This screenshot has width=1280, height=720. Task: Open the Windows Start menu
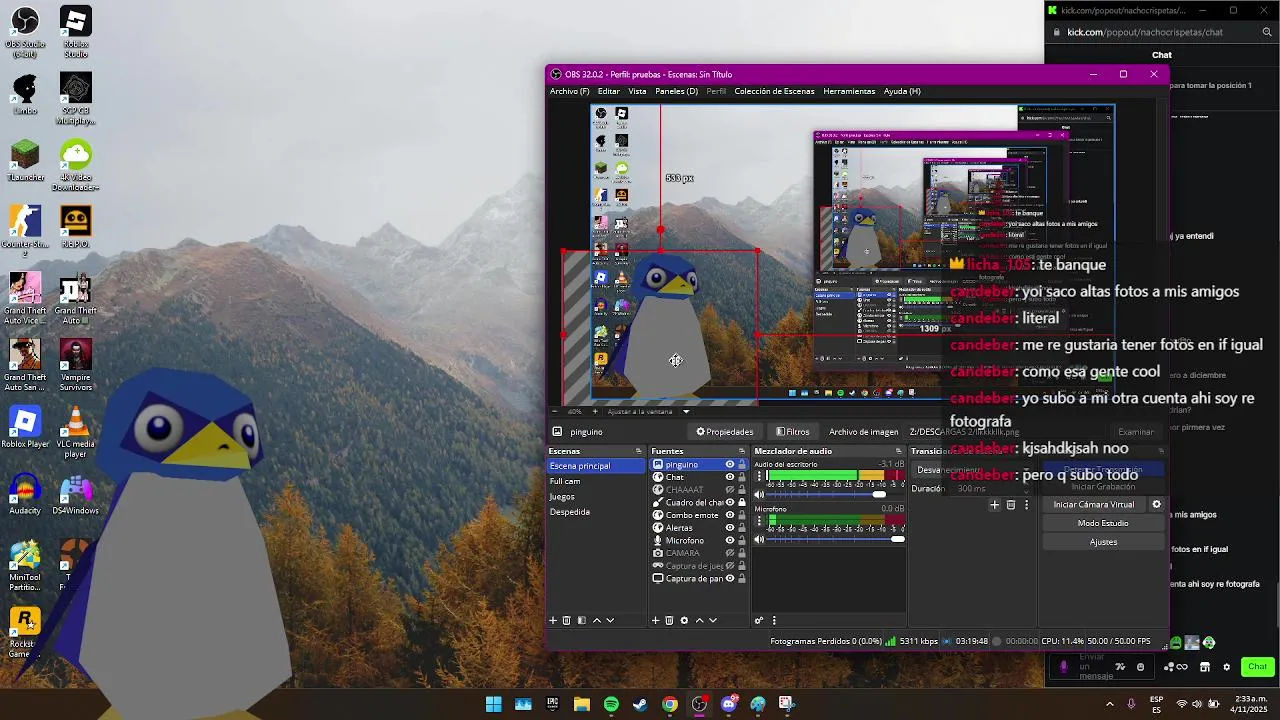[x=493, y=704]
